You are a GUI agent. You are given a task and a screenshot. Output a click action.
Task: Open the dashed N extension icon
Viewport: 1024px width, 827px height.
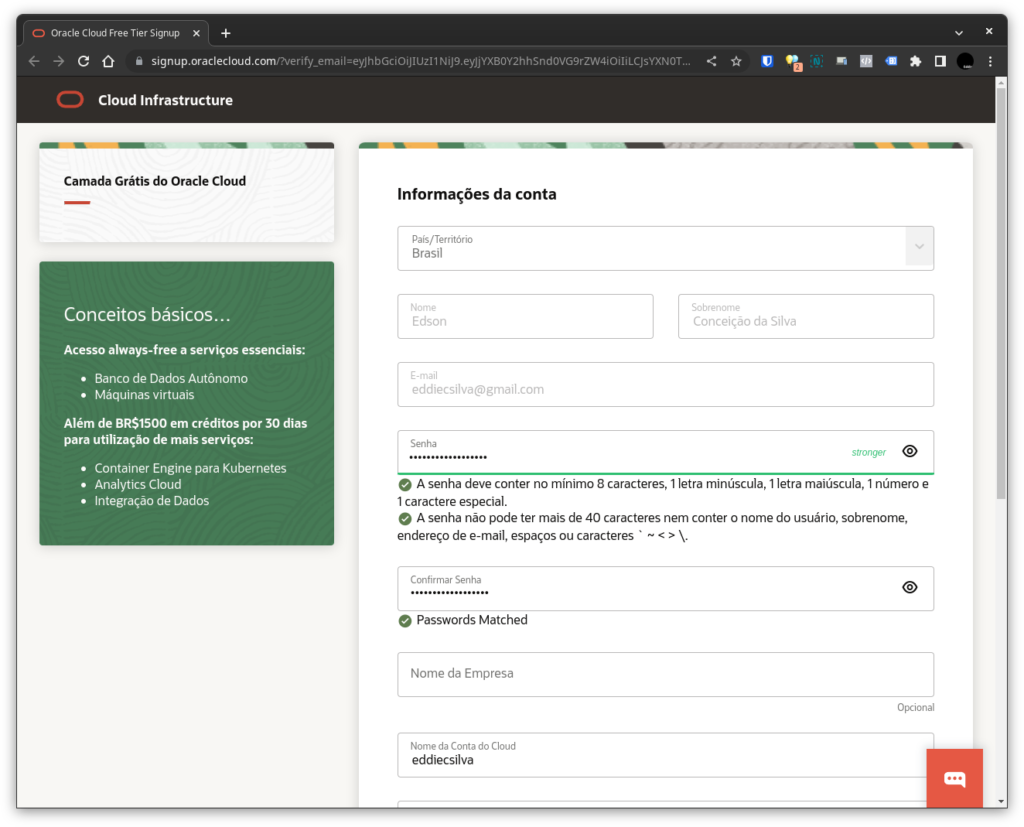click(816, 61)
